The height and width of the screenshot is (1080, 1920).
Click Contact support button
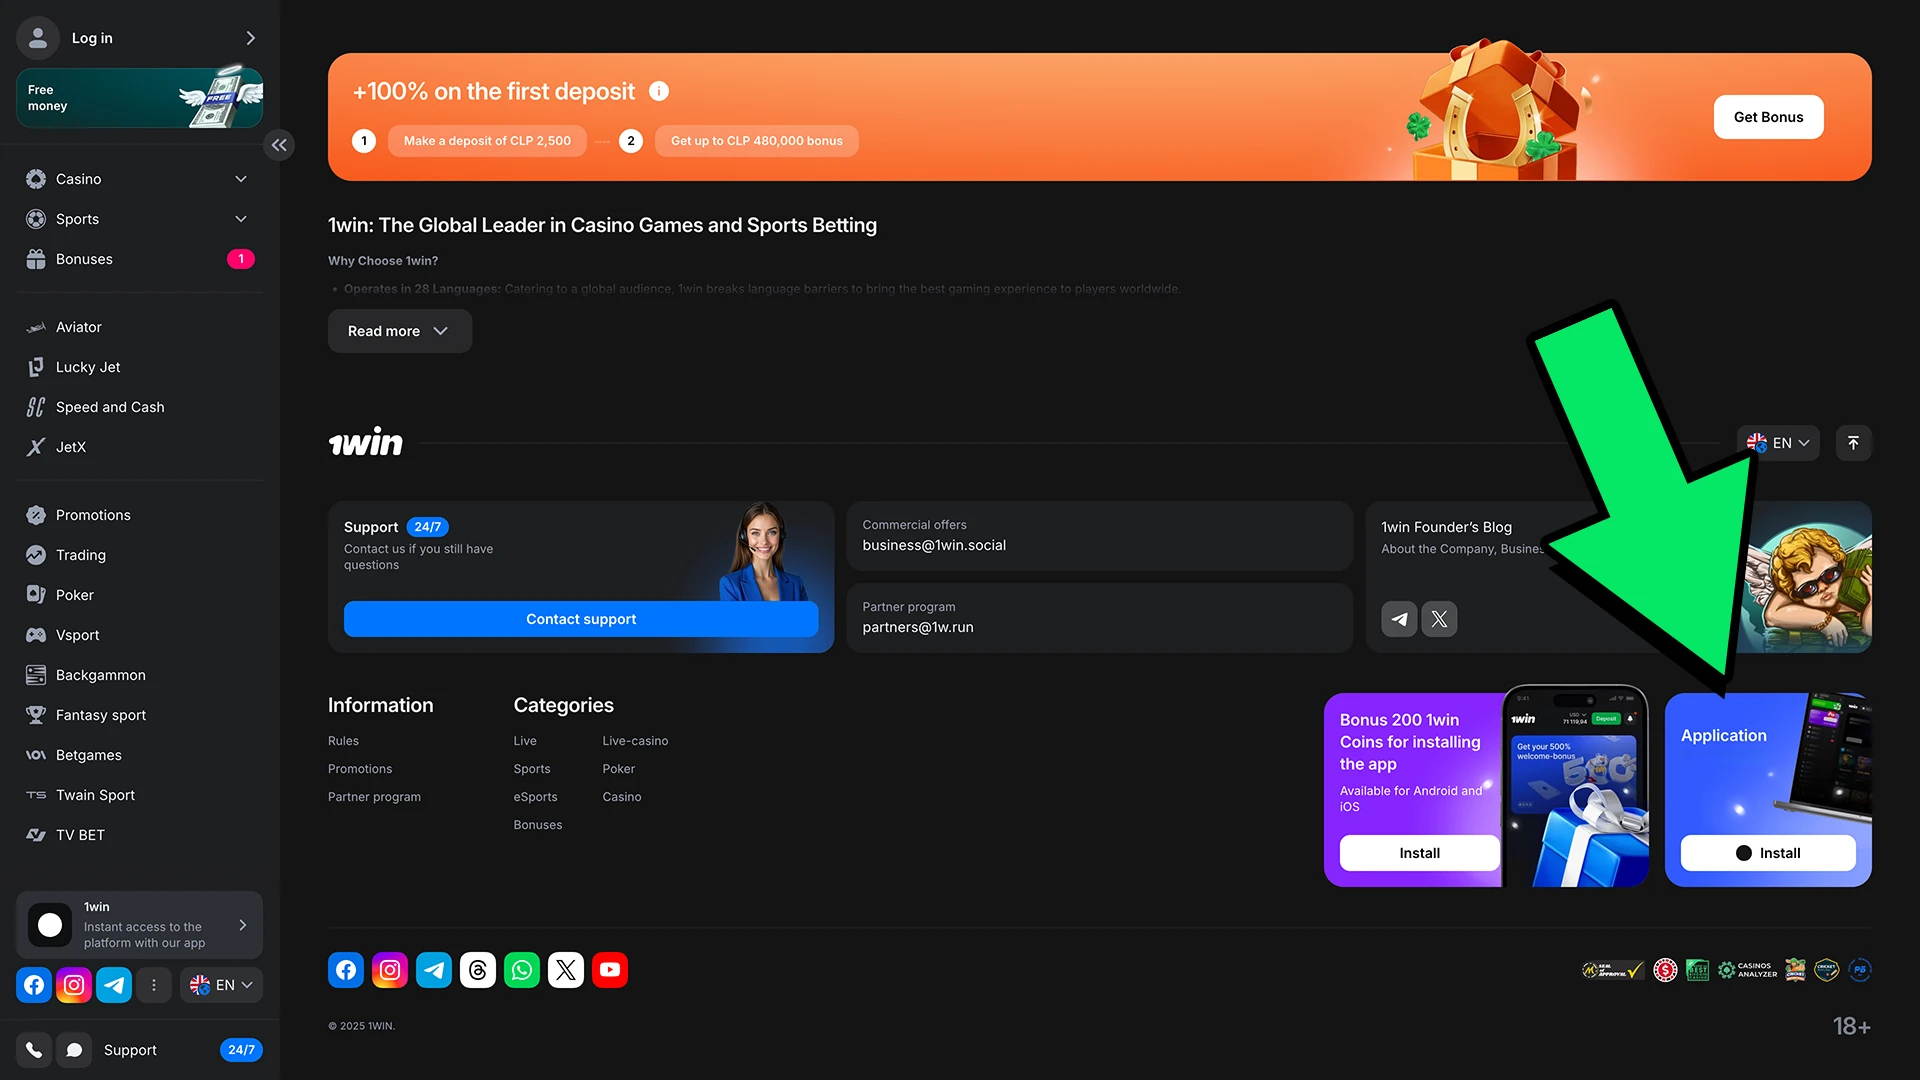tap(581, 619)
